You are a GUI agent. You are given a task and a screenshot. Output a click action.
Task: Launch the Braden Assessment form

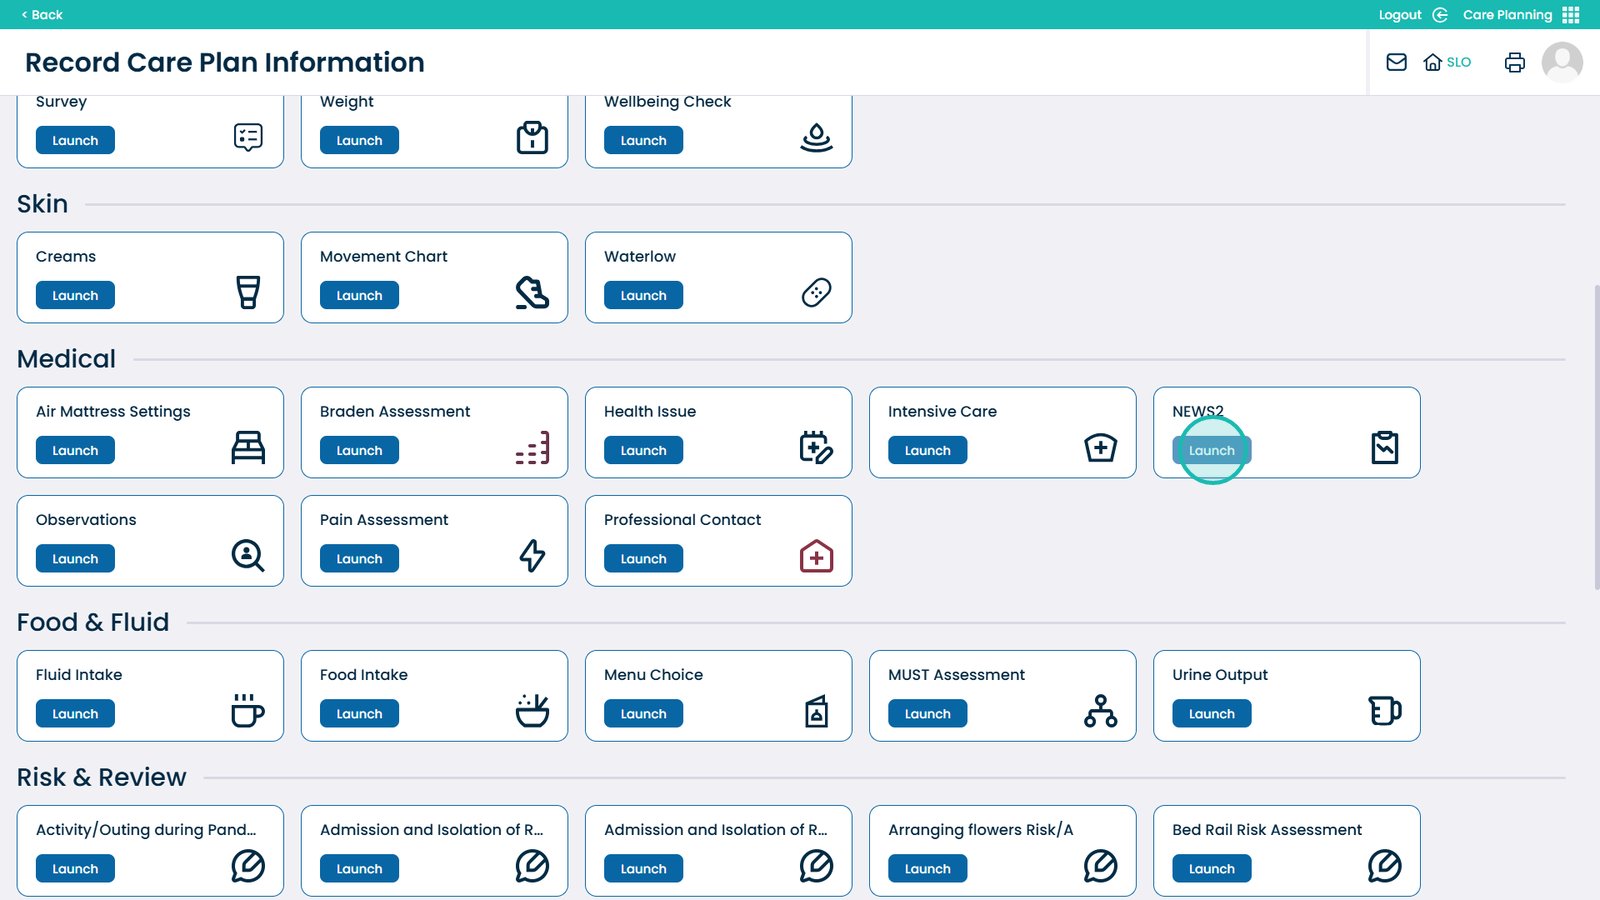[x=359, y=451]
